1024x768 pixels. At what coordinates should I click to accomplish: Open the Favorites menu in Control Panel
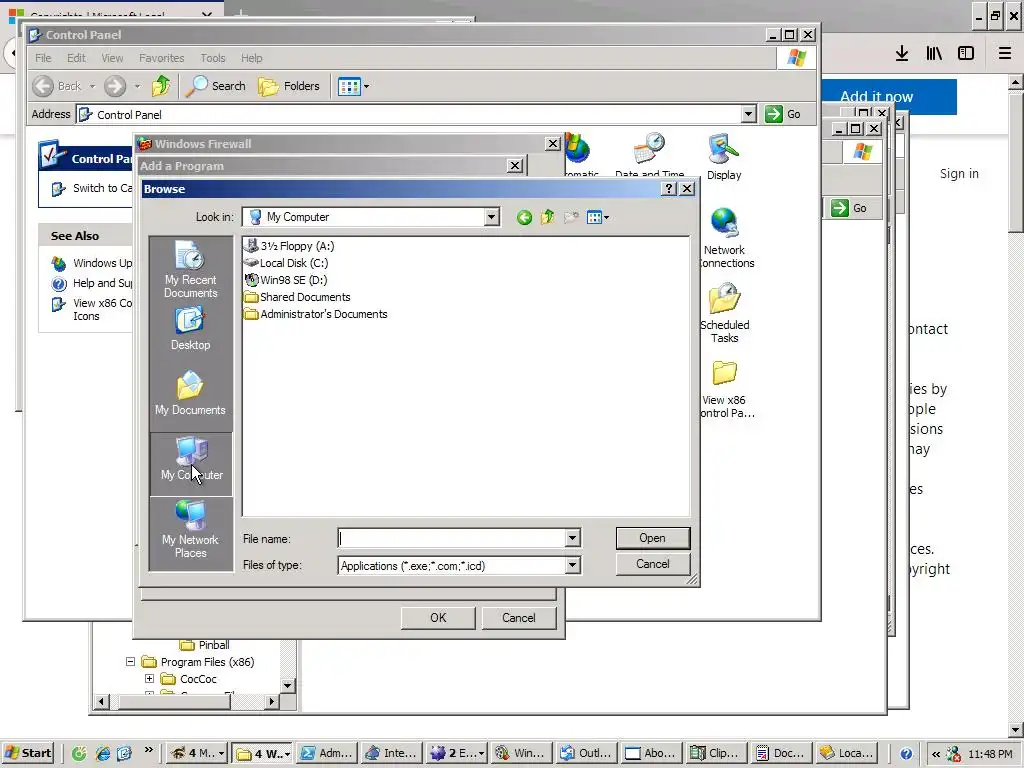pyautogui.click(x=161, y=57)
